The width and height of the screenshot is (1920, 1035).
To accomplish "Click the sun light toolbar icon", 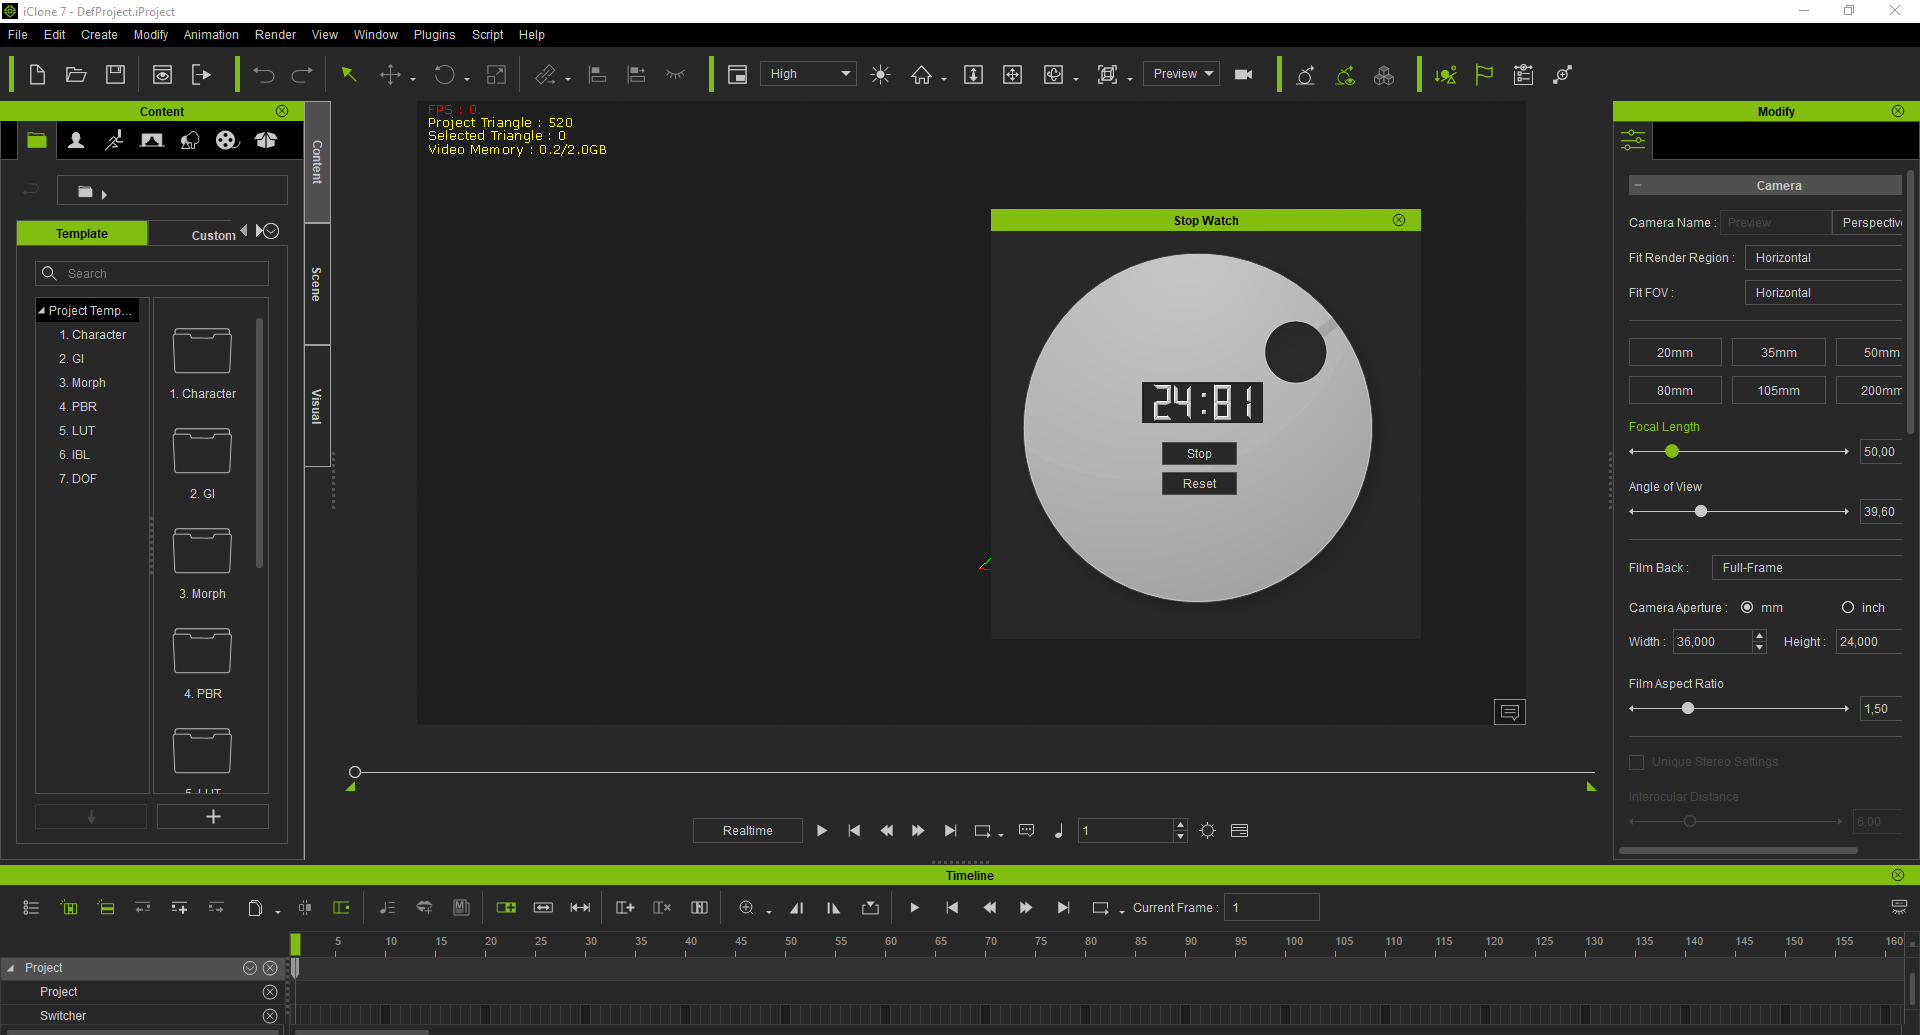I will coord(880,75).
